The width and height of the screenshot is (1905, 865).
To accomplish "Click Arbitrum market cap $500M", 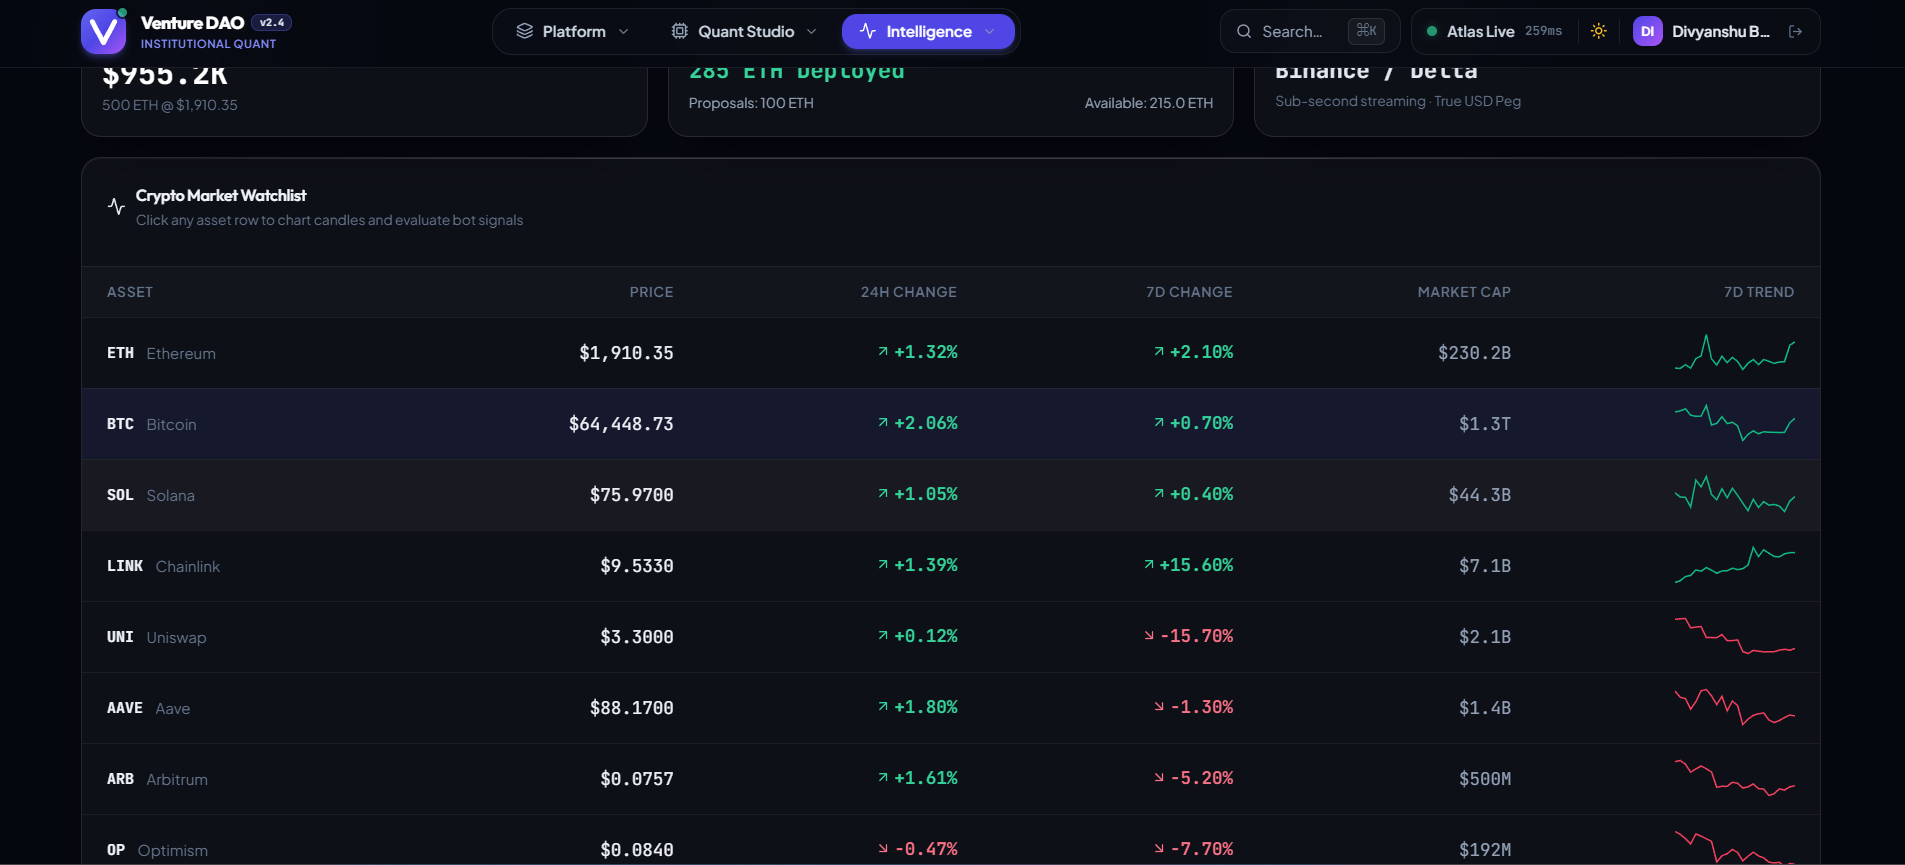I will point(1485,779).
